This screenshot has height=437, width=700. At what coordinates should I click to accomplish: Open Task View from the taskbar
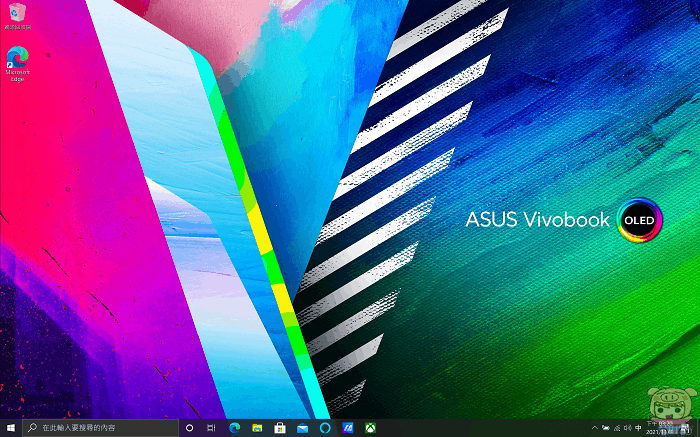(x=212, y=428)
